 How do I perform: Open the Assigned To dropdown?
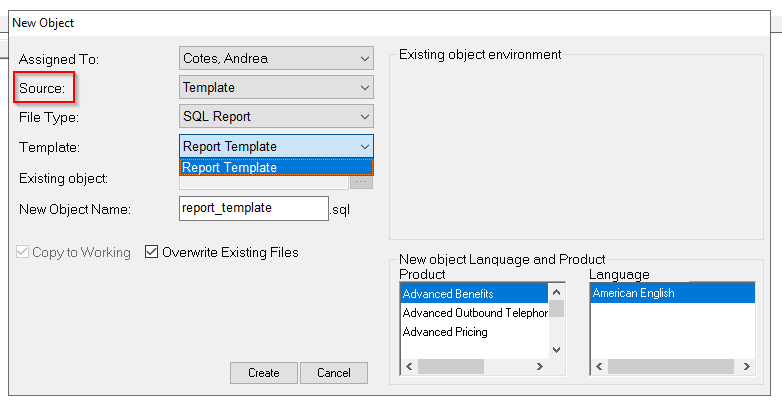(x=363, y=59)
